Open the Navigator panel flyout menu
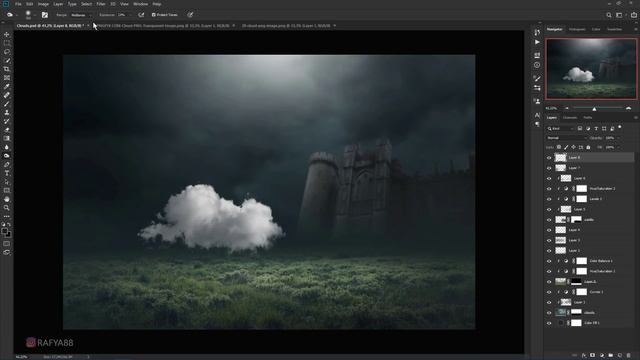 (636, 29)
